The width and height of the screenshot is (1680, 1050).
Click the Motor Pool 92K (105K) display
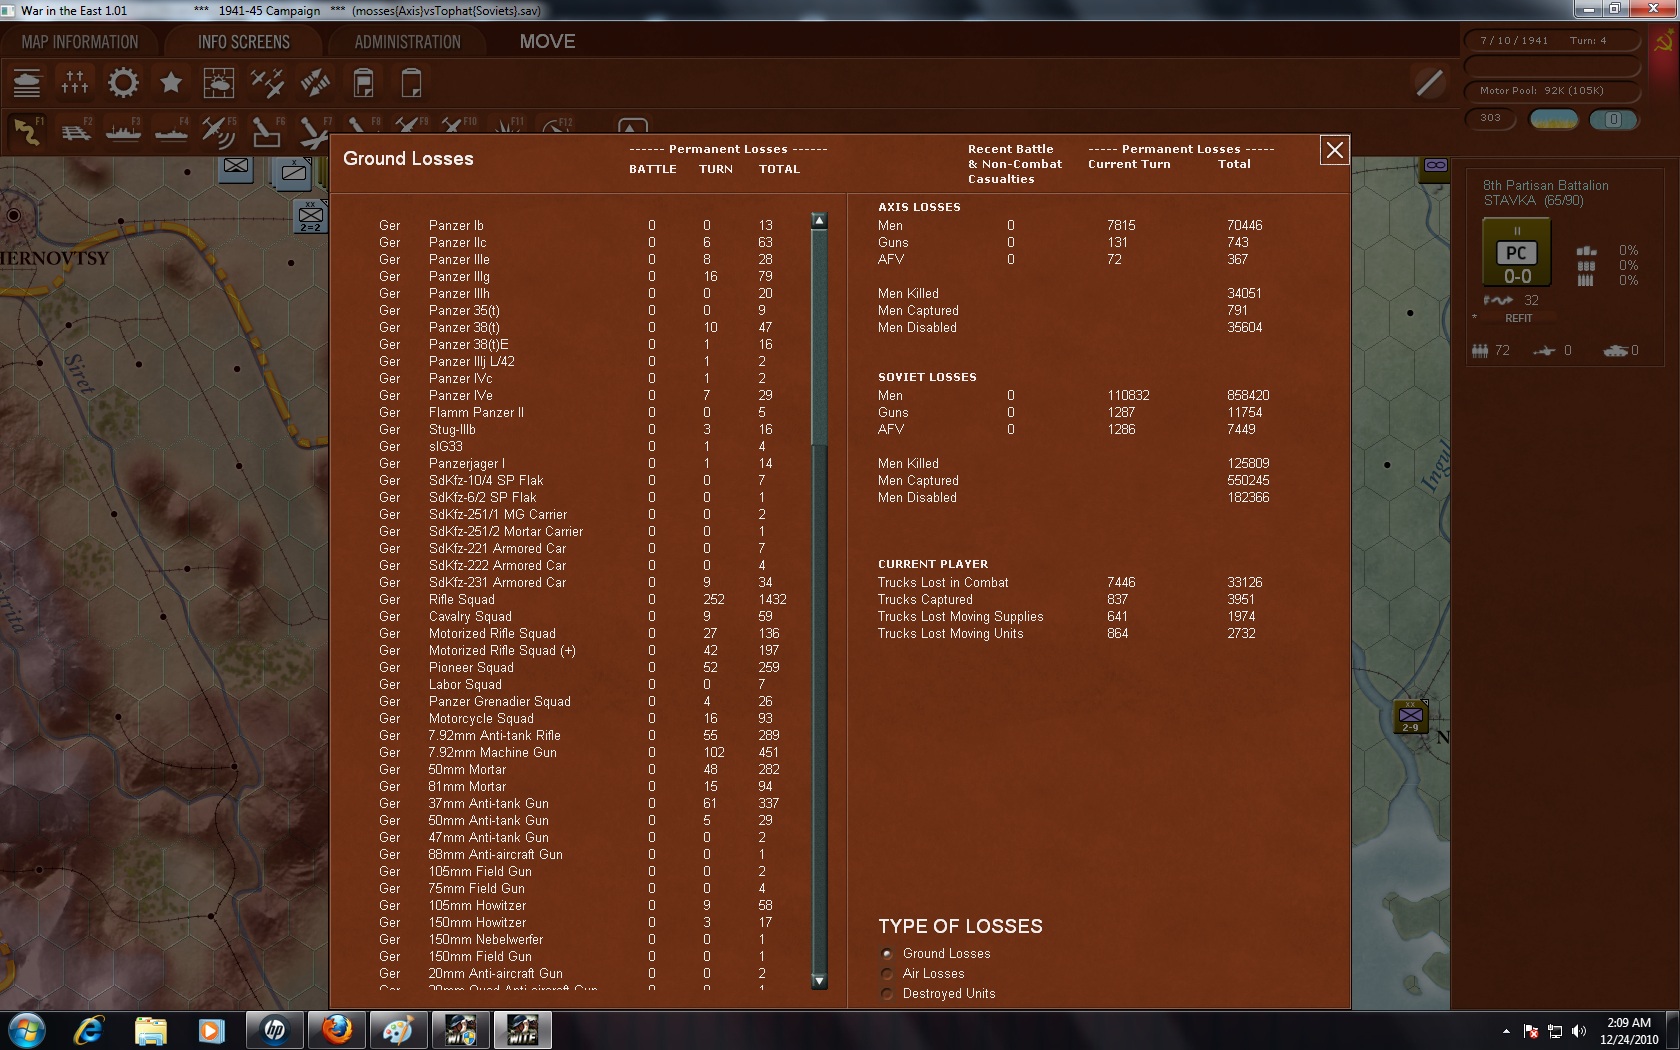point(1552,91)
